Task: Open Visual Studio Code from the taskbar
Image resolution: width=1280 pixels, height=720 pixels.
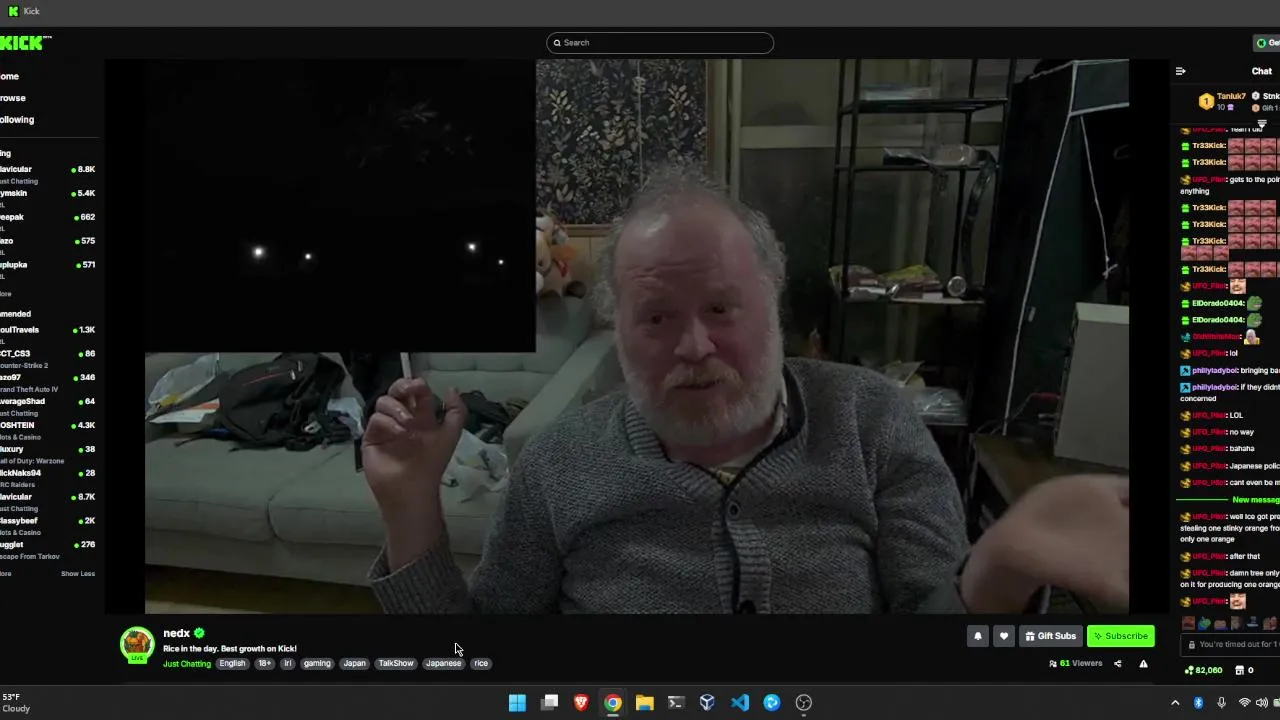Action: pyautogui.click(x=740, y=703)
